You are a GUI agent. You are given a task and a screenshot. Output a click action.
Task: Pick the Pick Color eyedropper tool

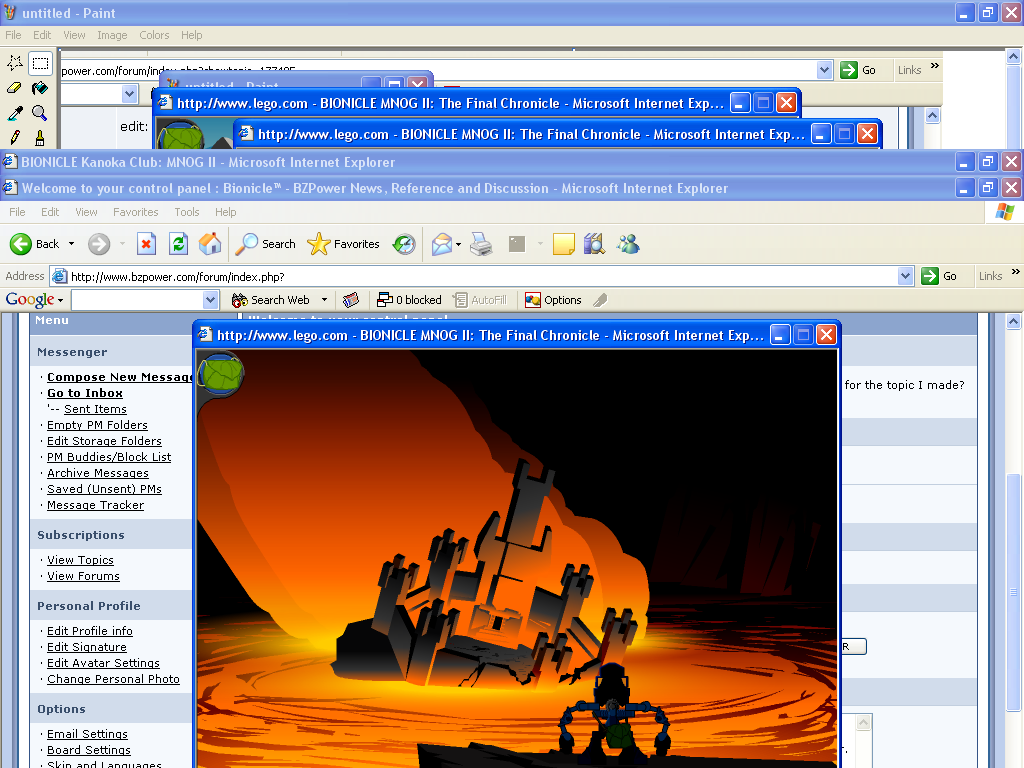pos(15,113)
